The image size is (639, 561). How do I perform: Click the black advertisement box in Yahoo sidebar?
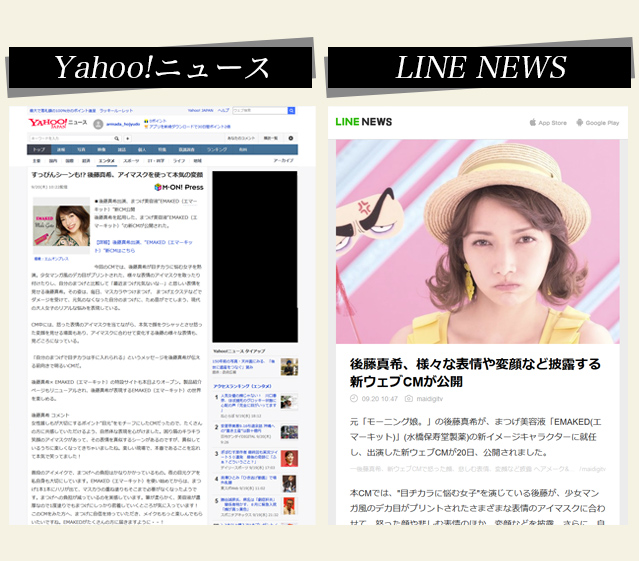pos(255,257)
